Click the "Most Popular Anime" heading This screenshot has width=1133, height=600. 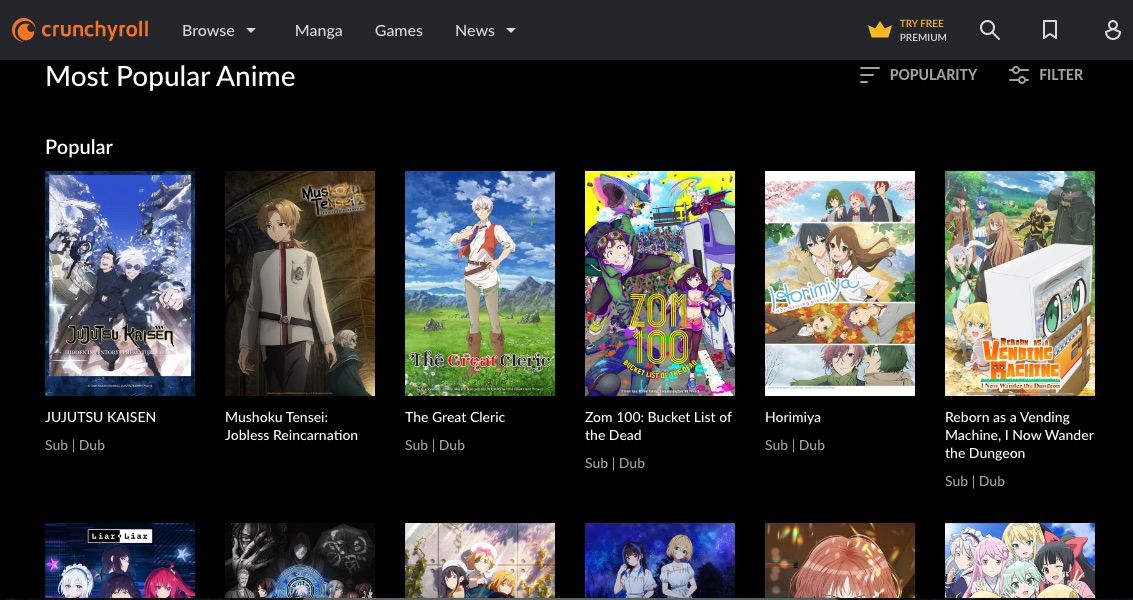tap(170, 76)
